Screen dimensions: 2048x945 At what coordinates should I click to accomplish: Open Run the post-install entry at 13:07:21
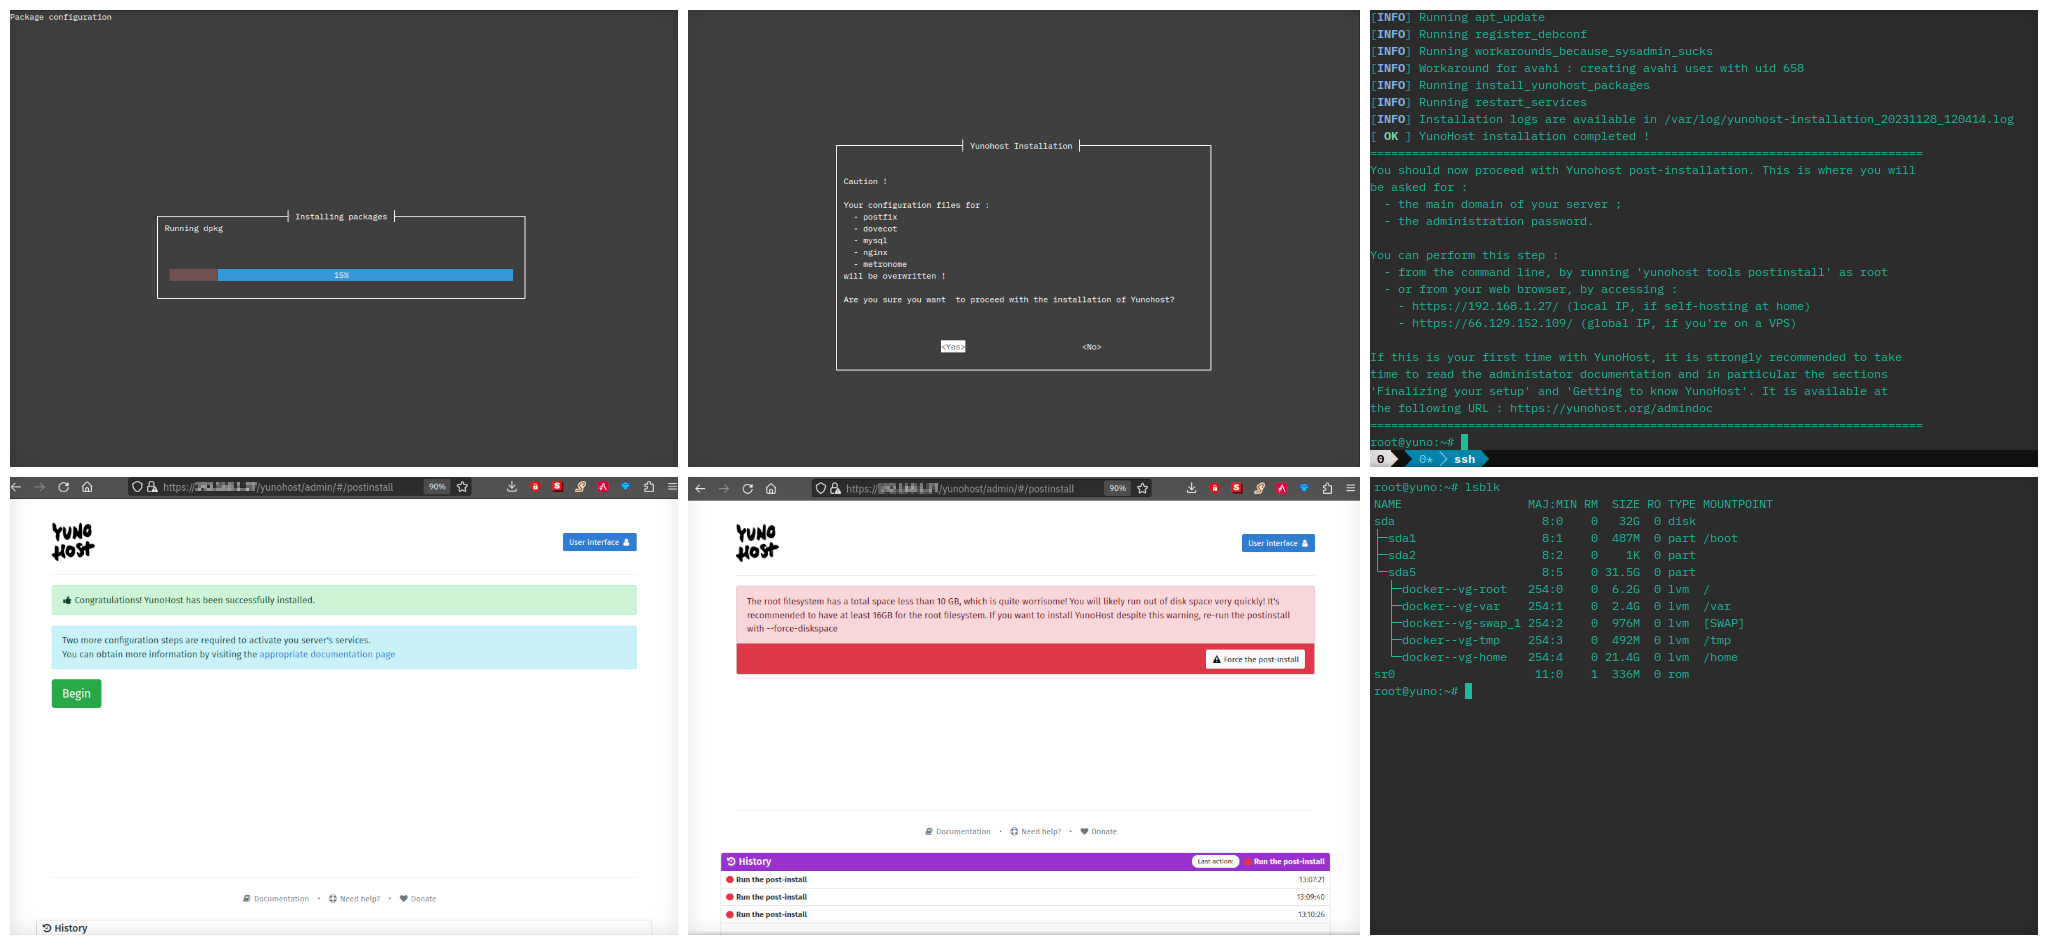pos(1025,880)
